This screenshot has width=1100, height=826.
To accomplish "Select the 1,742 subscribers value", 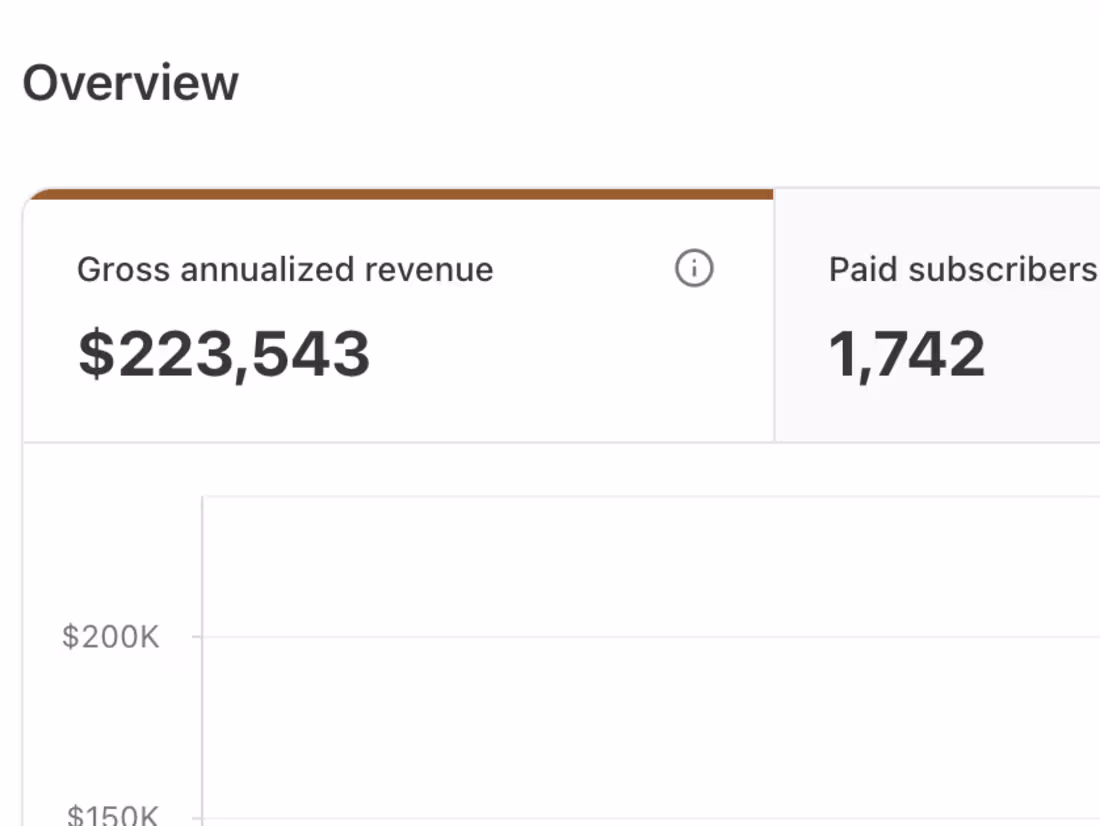I will [x=906, y=355].
